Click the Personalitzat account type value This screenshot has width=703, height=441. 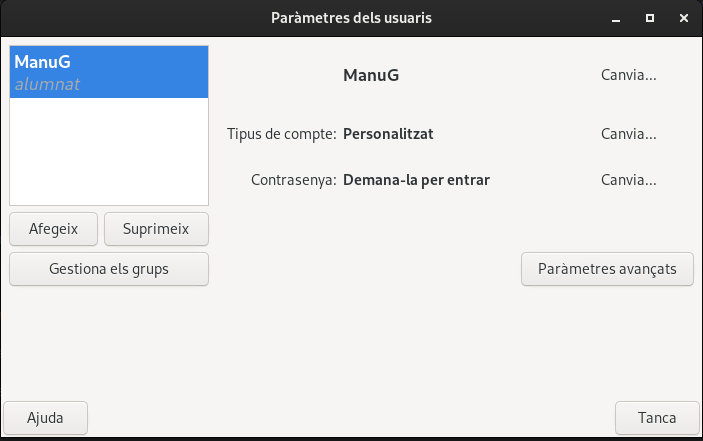point(388,133)
